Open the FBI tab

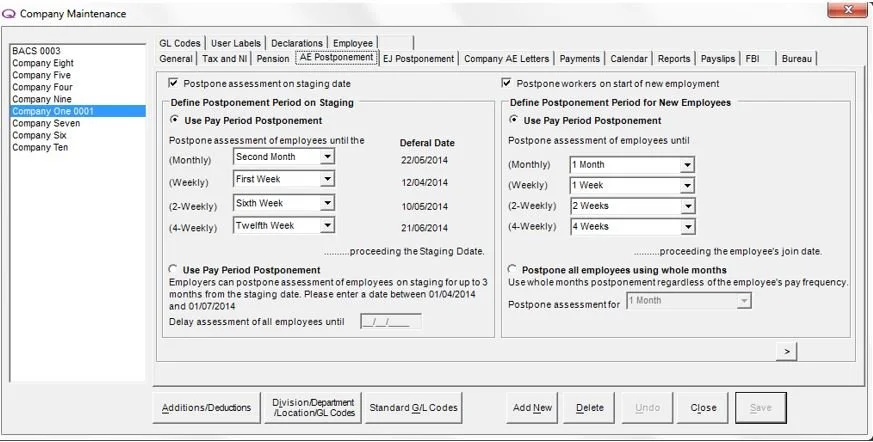[x=757, y=58]
